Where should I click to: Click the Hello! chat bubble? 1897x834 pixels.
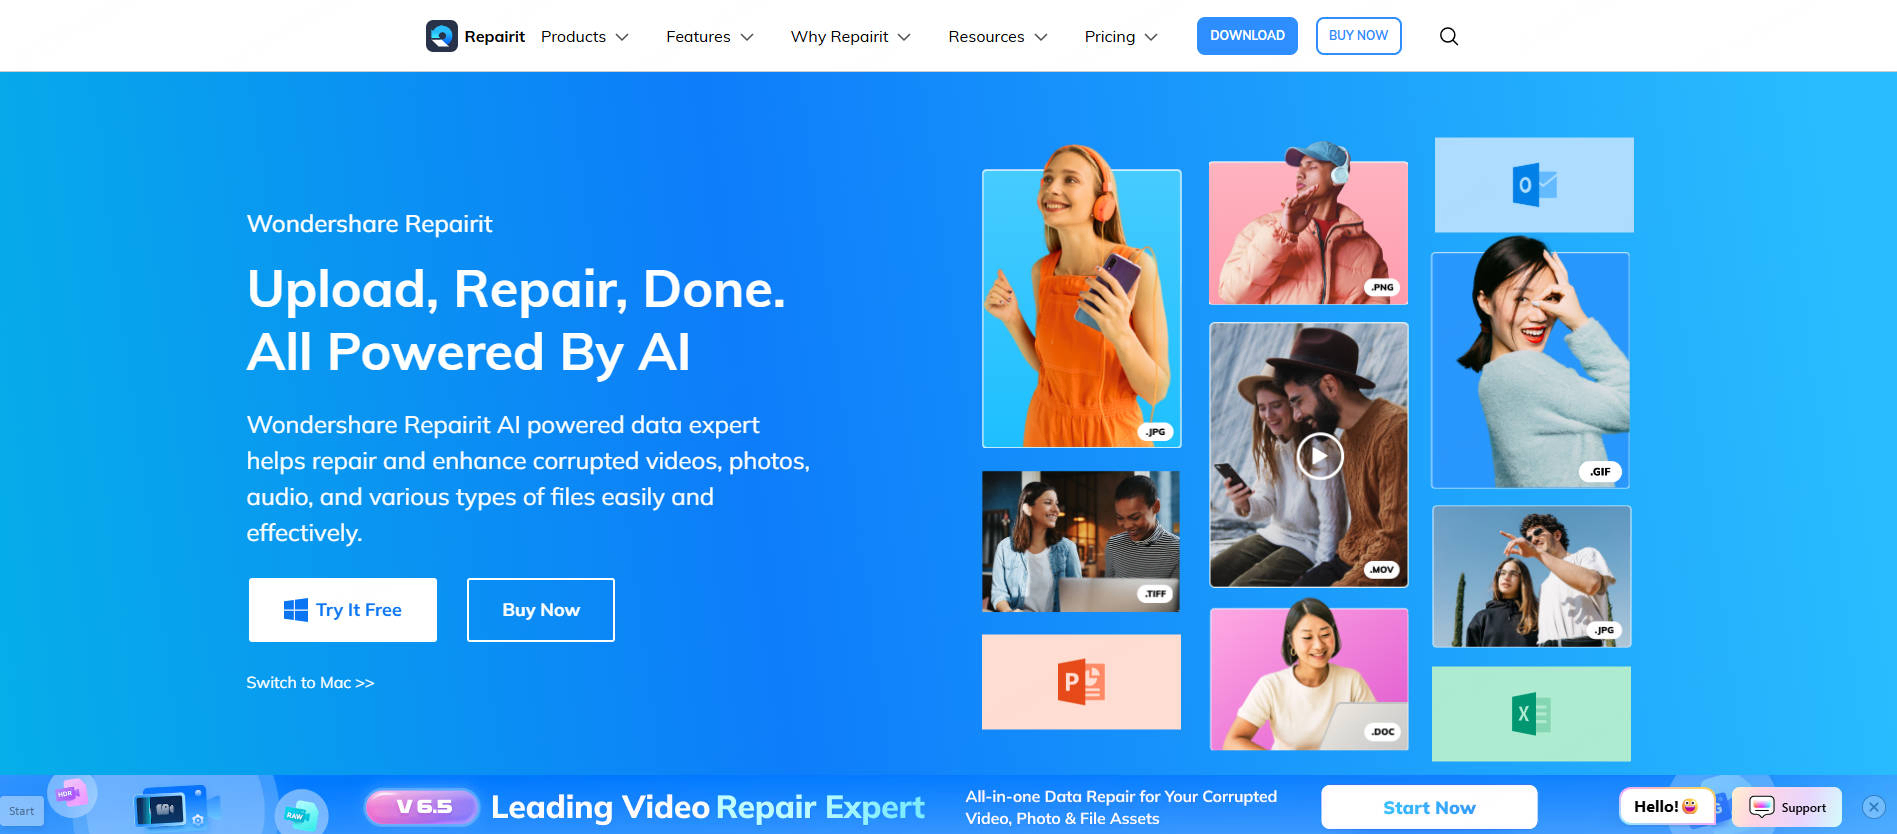click(1665, 806)
